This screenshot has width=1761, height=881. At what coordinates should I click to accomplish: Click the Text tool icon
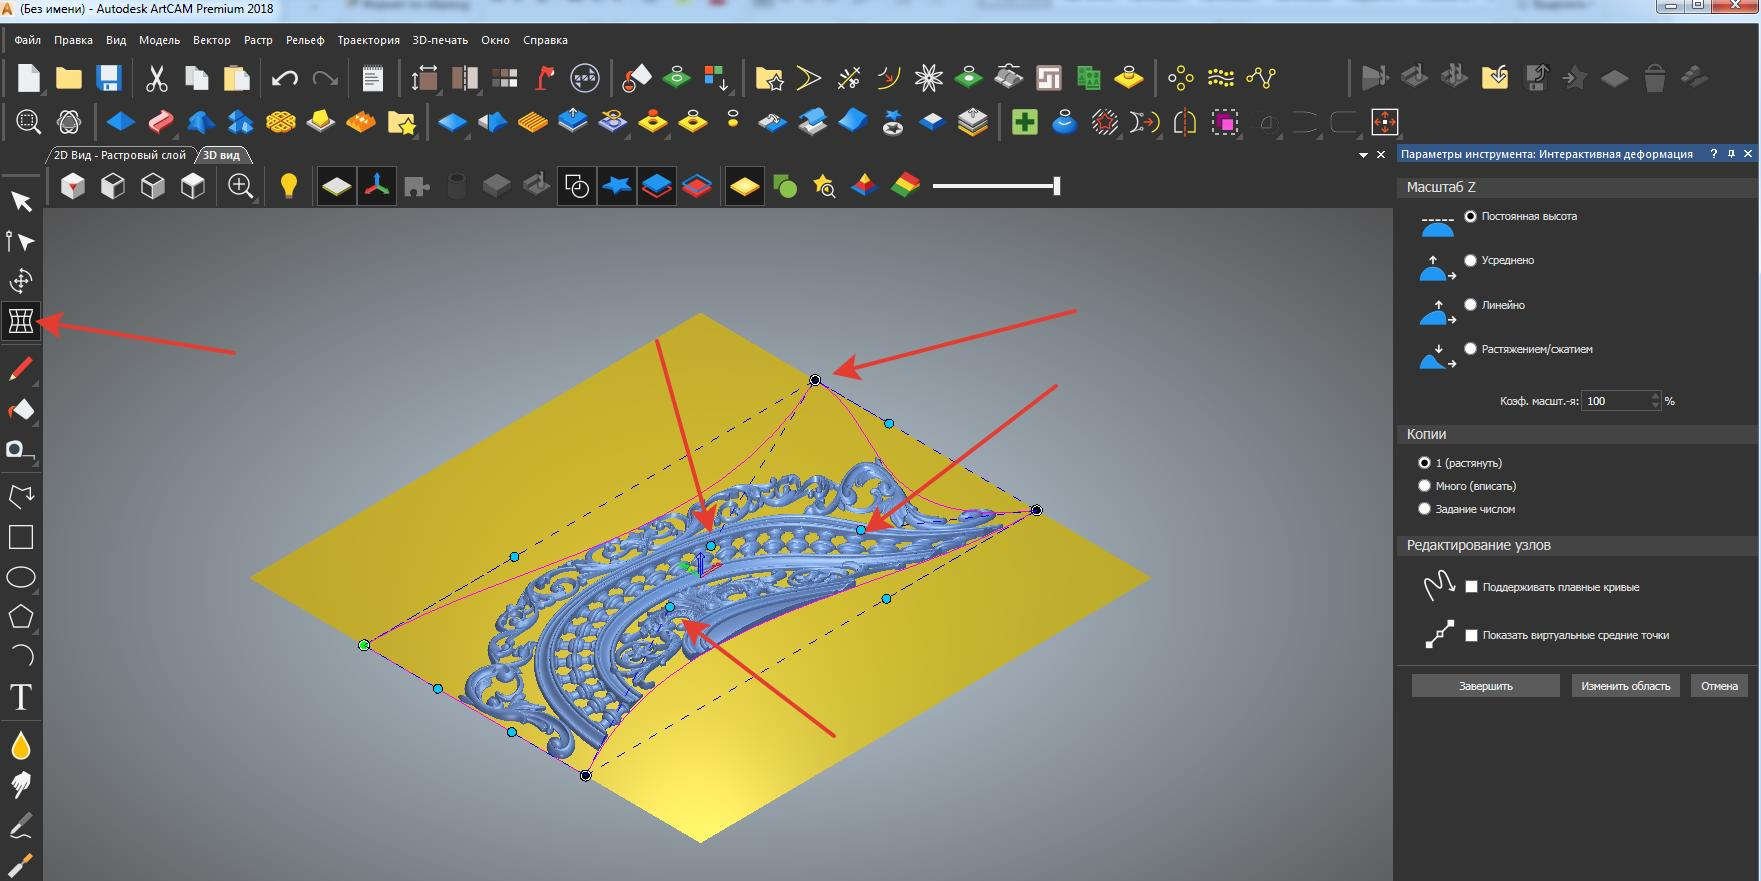[21, 697]
